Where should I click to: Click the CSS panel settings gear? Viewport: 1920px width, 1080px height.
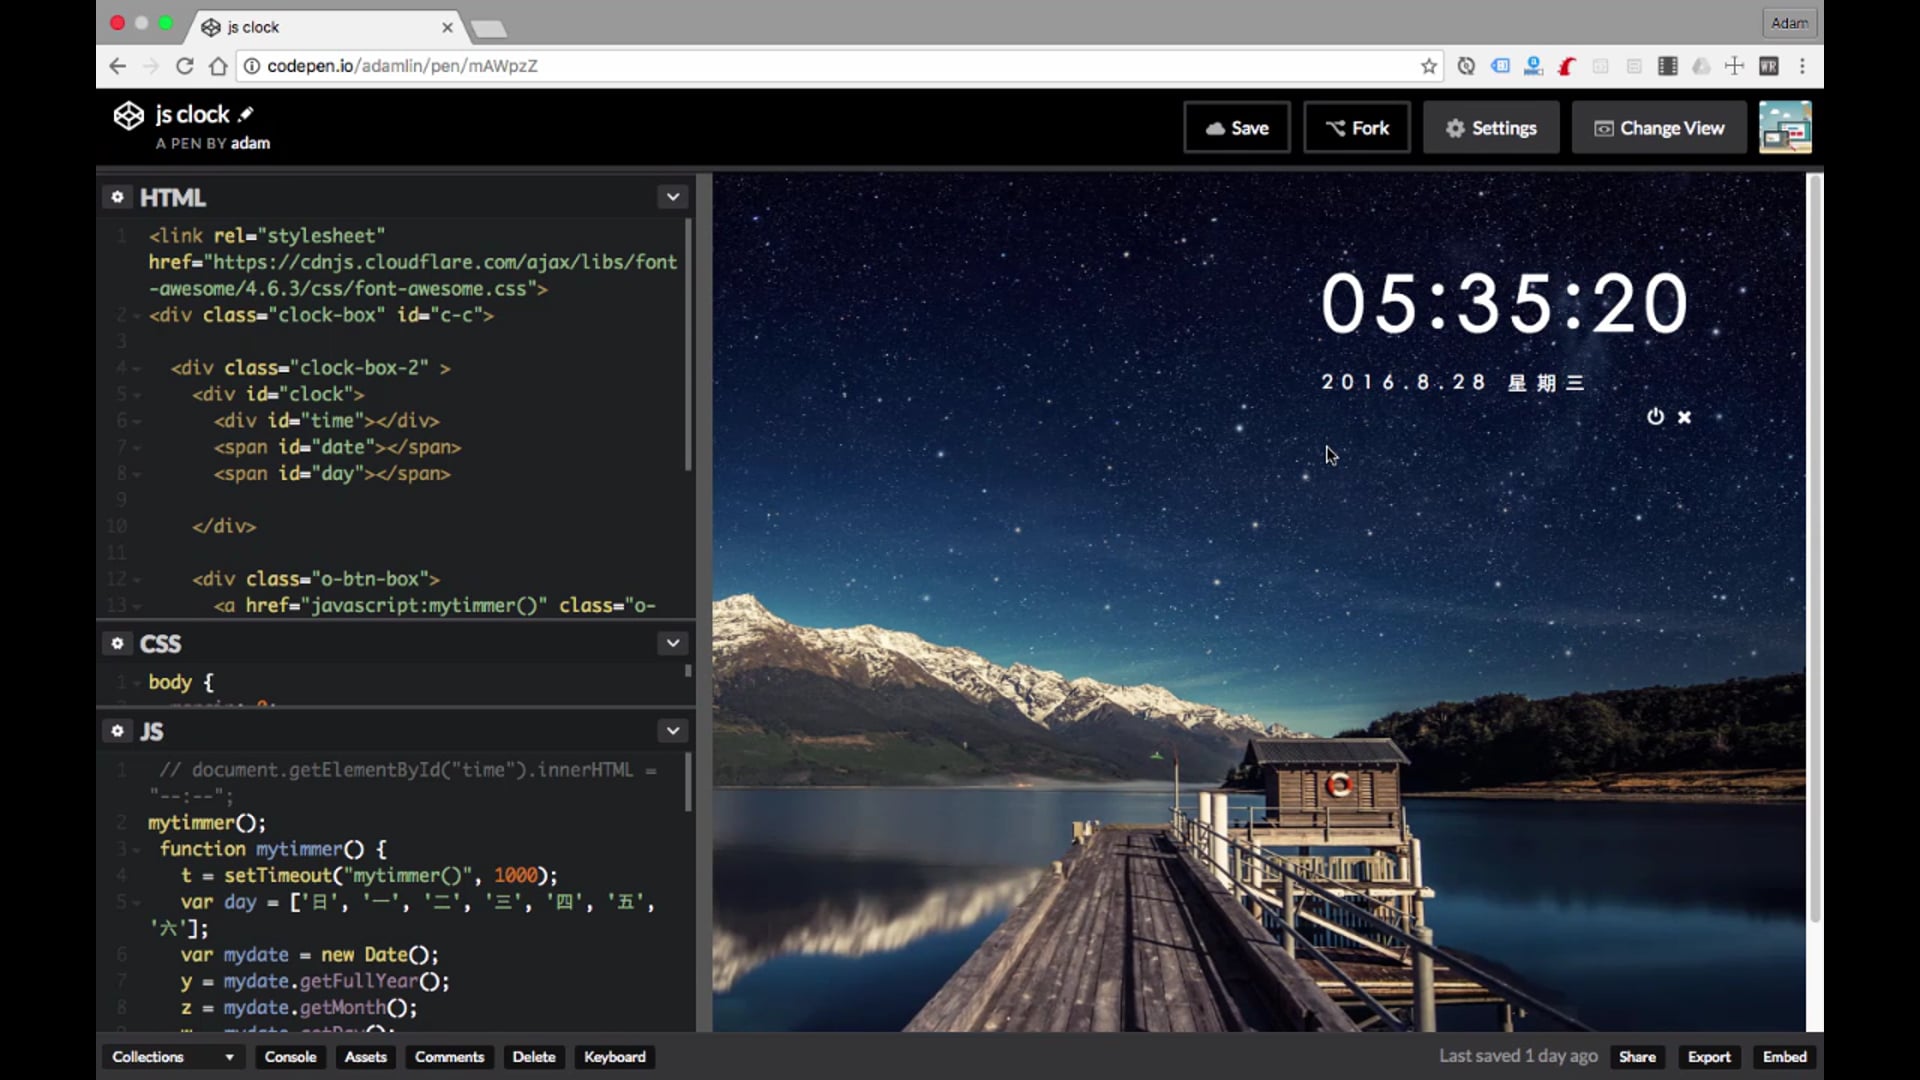click(x=117, y=643)
